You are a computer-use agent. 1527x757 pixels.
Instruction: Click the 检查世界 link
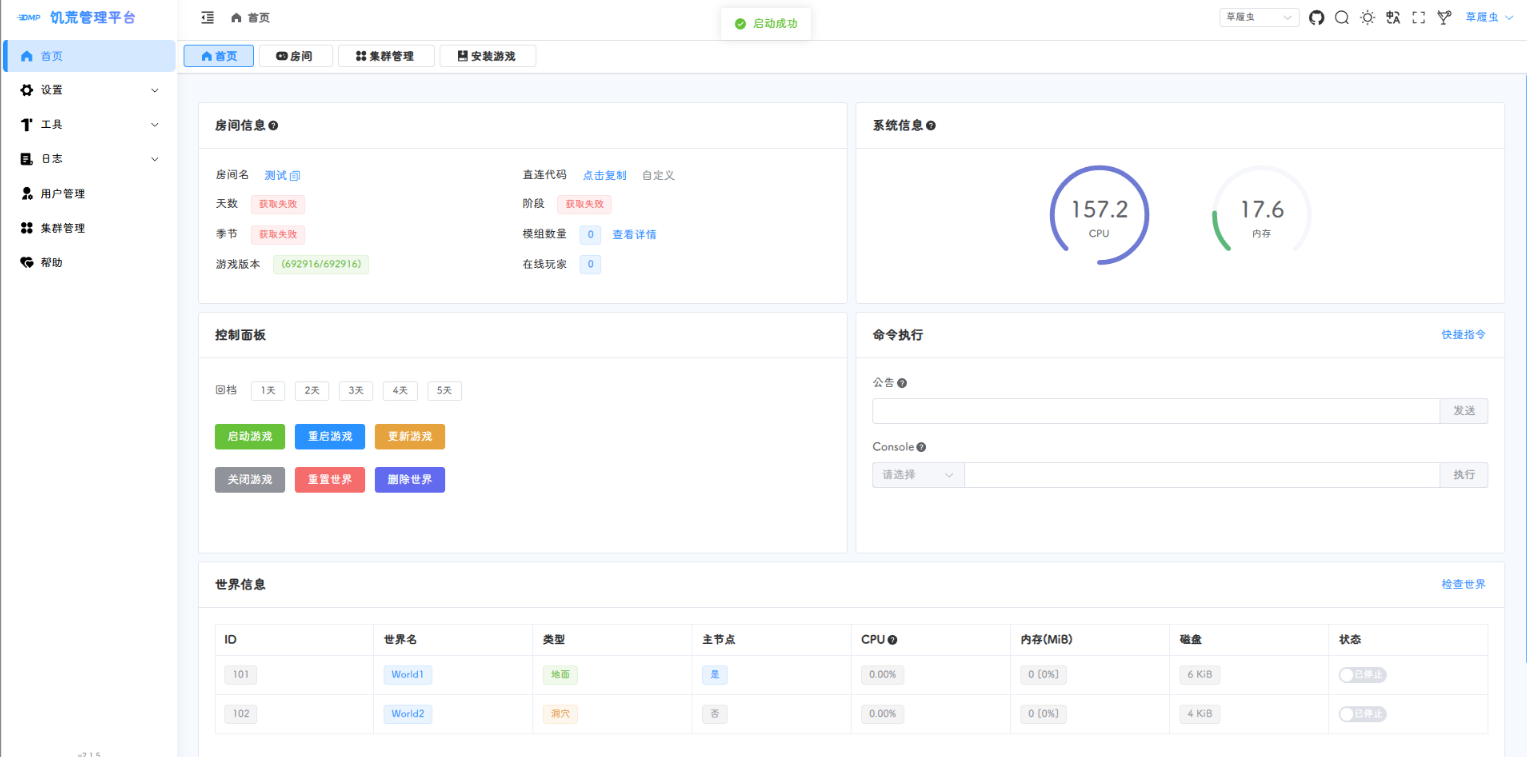tap(1464, 584)
